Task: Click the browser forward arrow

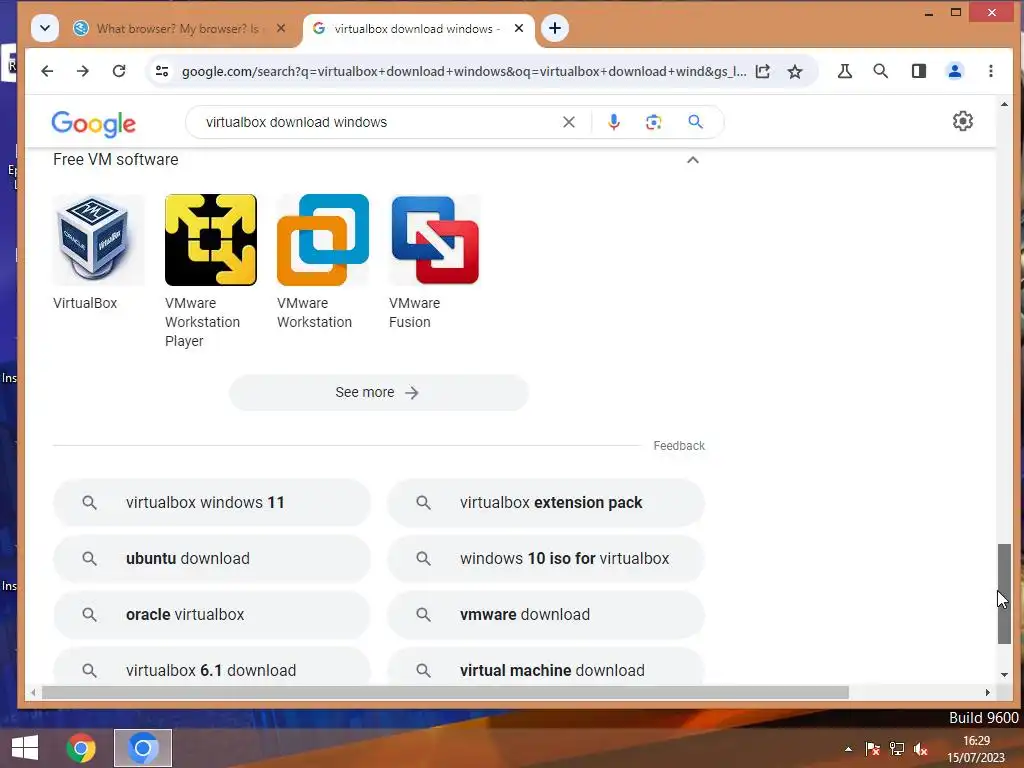Action: tap(82, 71)
